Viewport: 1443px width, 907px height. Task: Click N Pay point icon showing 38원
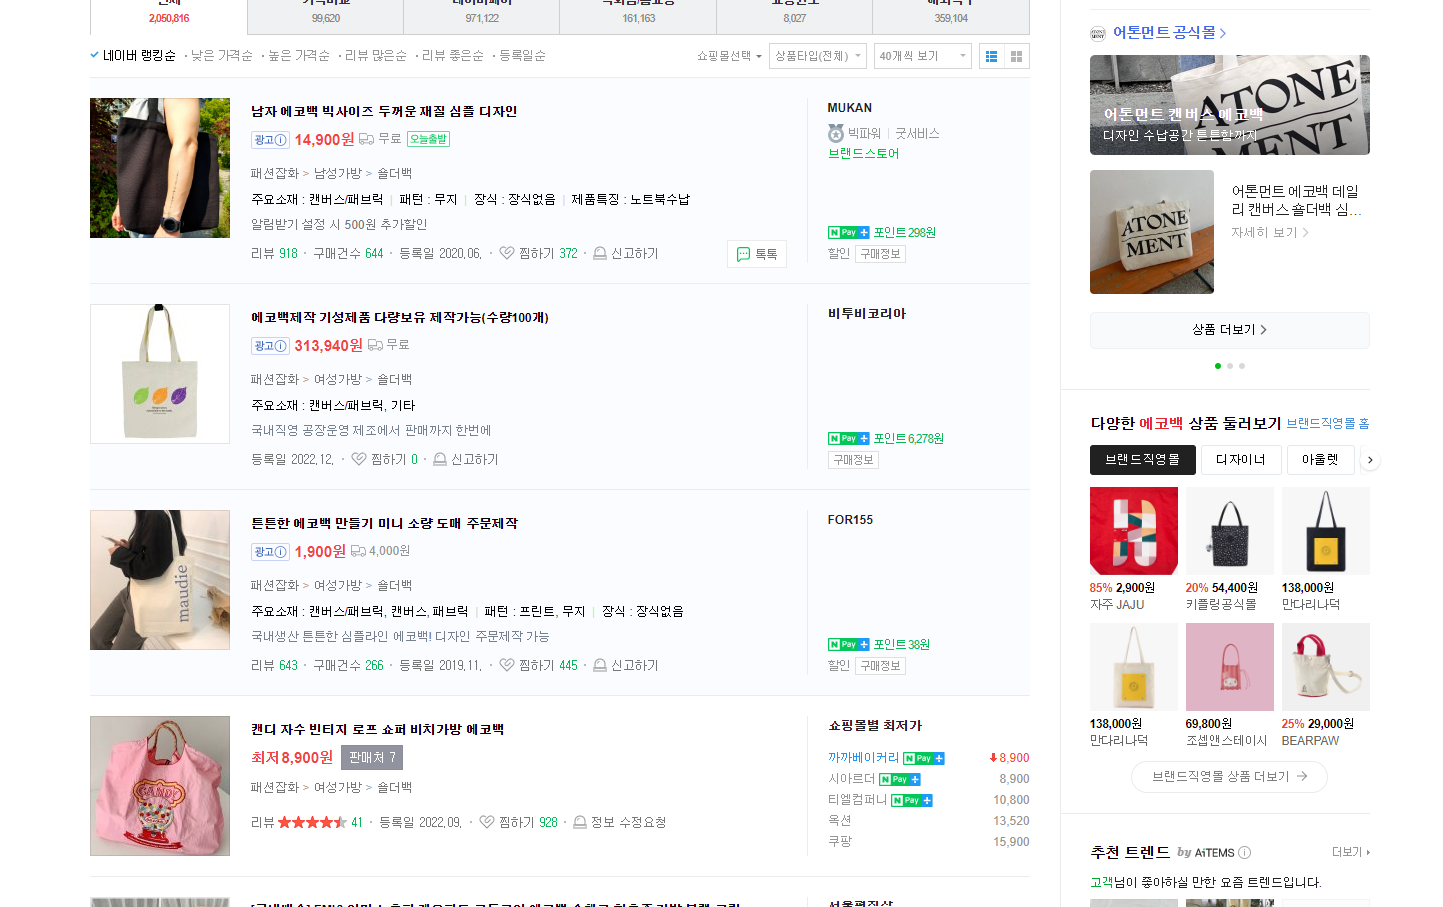click(849, 645)
